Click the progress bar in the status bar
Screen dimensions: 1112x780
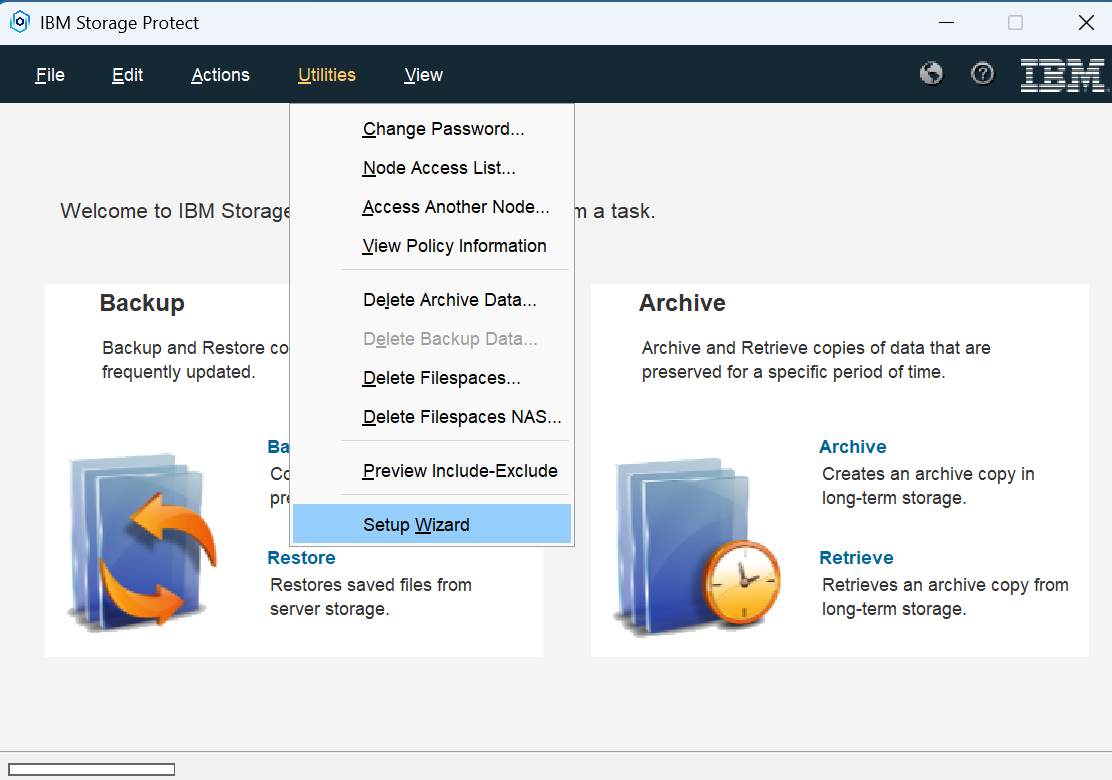(92, 769)
